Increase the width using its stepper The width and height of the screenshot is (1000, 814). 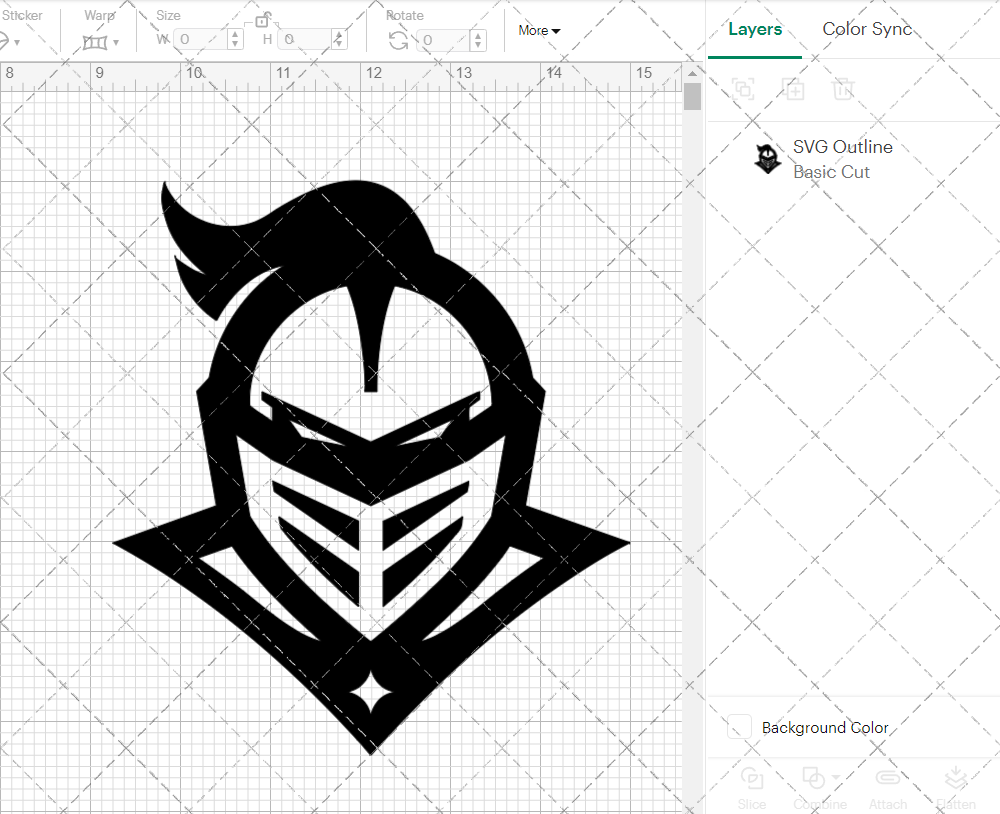point(235,35)
